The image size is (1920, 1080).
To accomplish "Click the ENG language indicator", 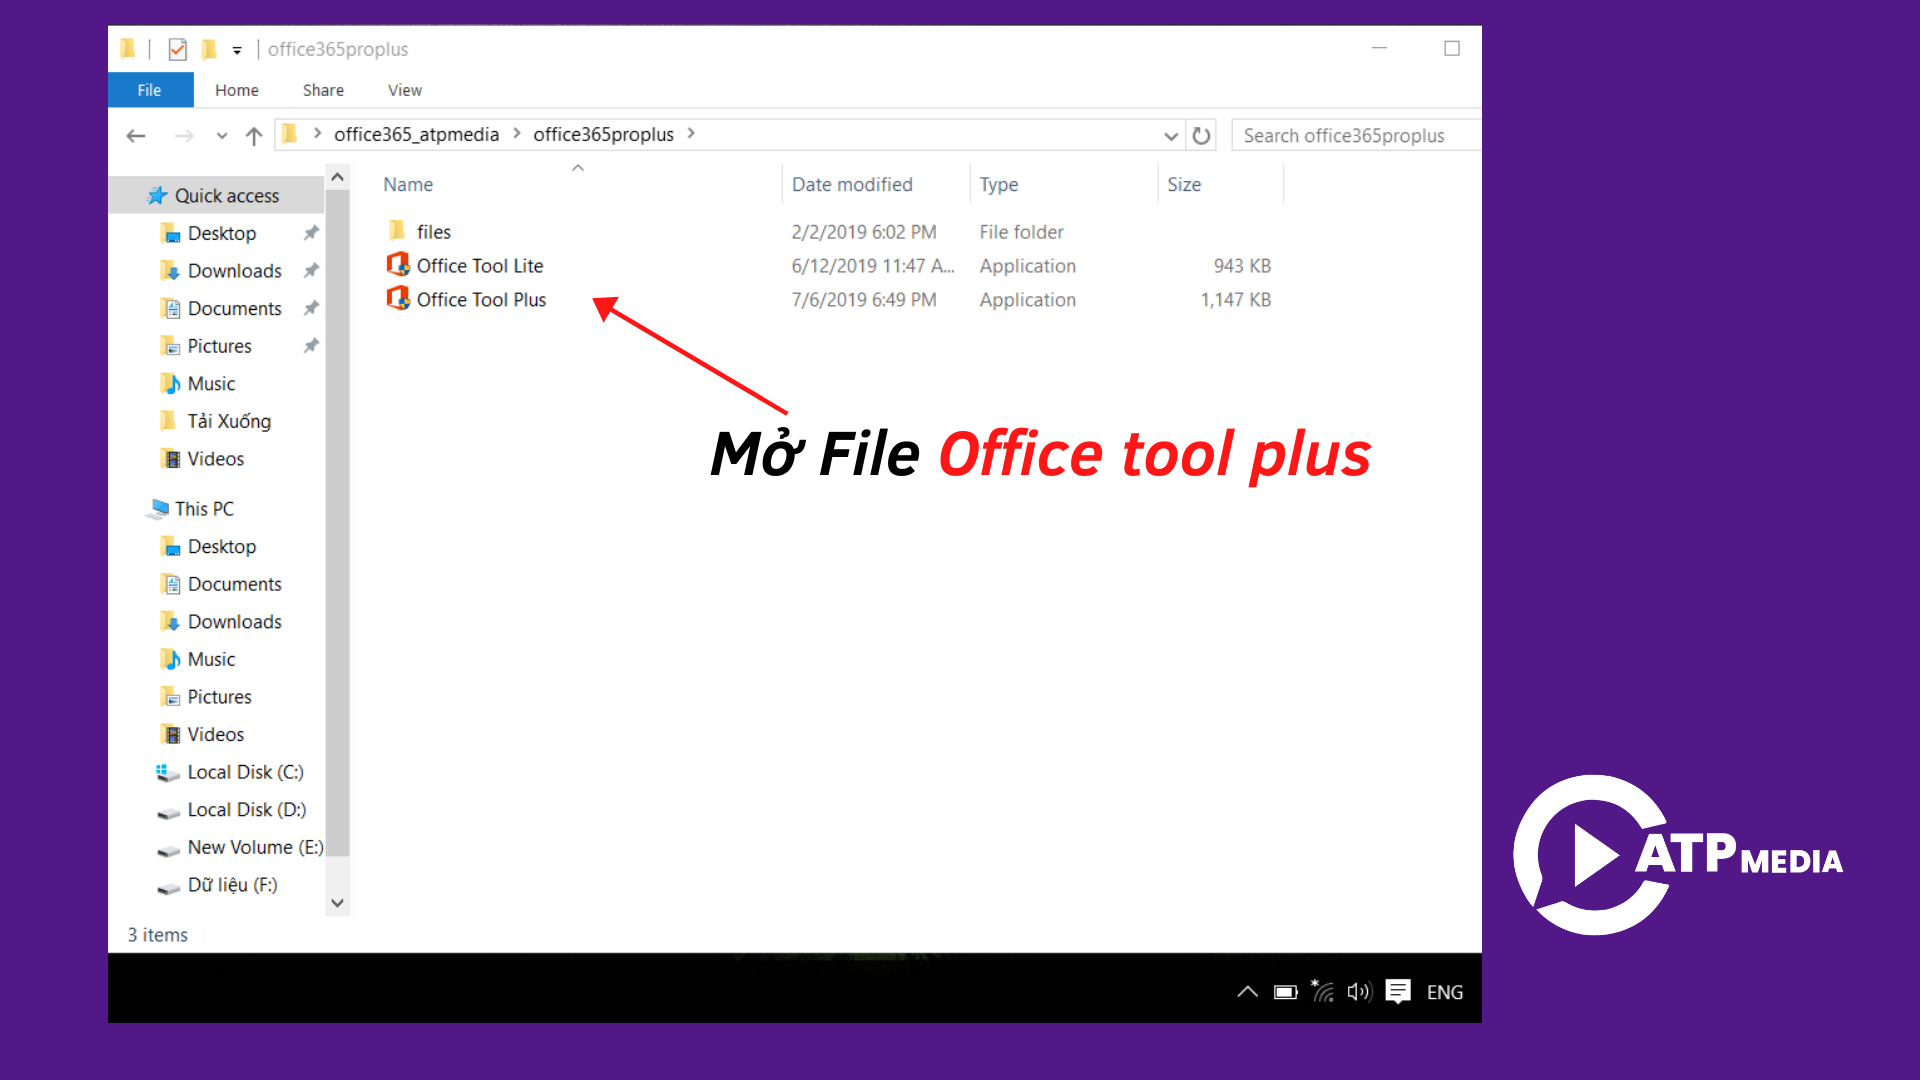I will (x=1445, y=992).
